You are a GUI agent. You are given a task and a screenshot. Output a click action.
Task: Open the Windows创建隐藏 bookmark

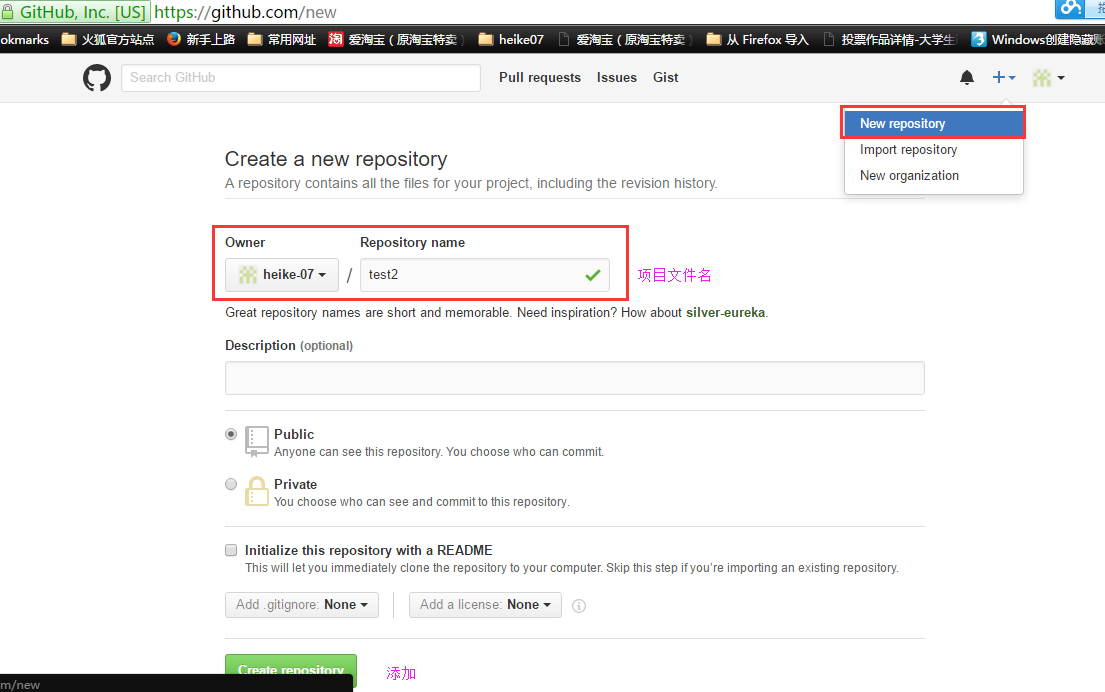(1037, 39)
